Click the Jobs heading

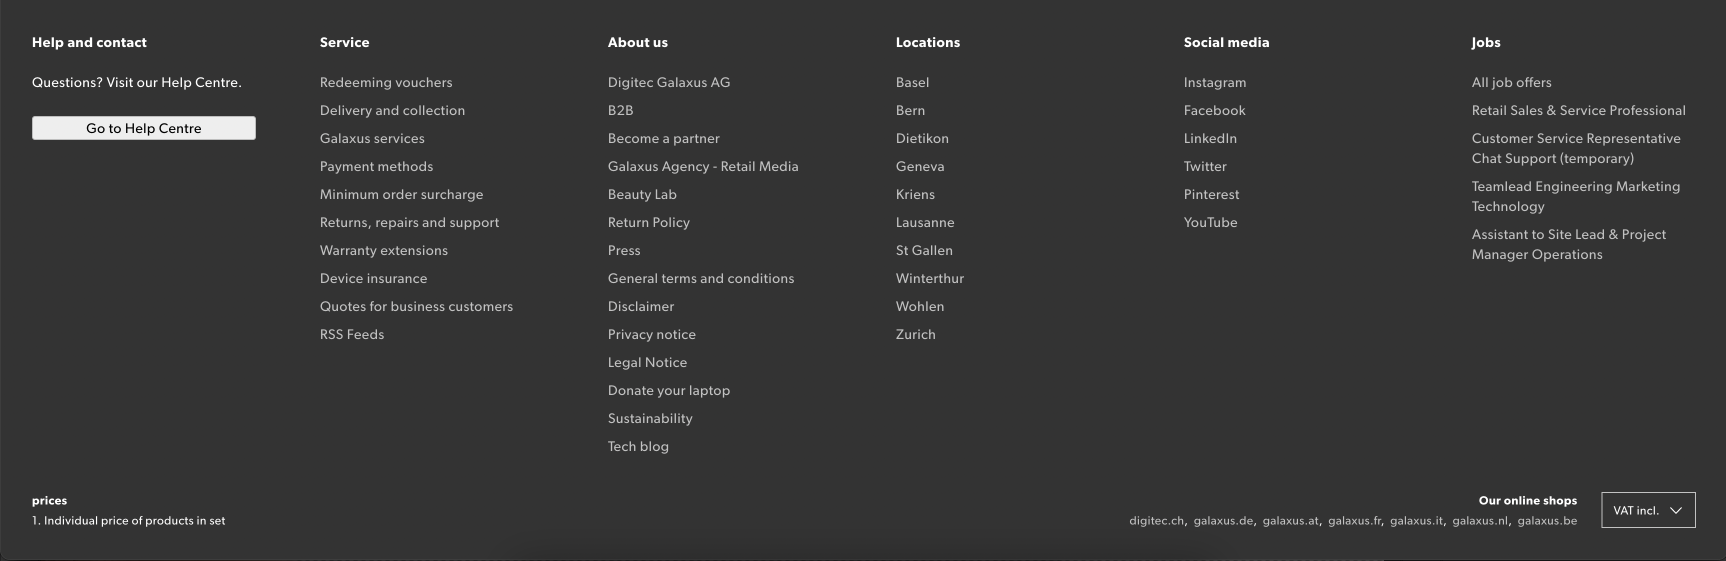point(1486,42)
